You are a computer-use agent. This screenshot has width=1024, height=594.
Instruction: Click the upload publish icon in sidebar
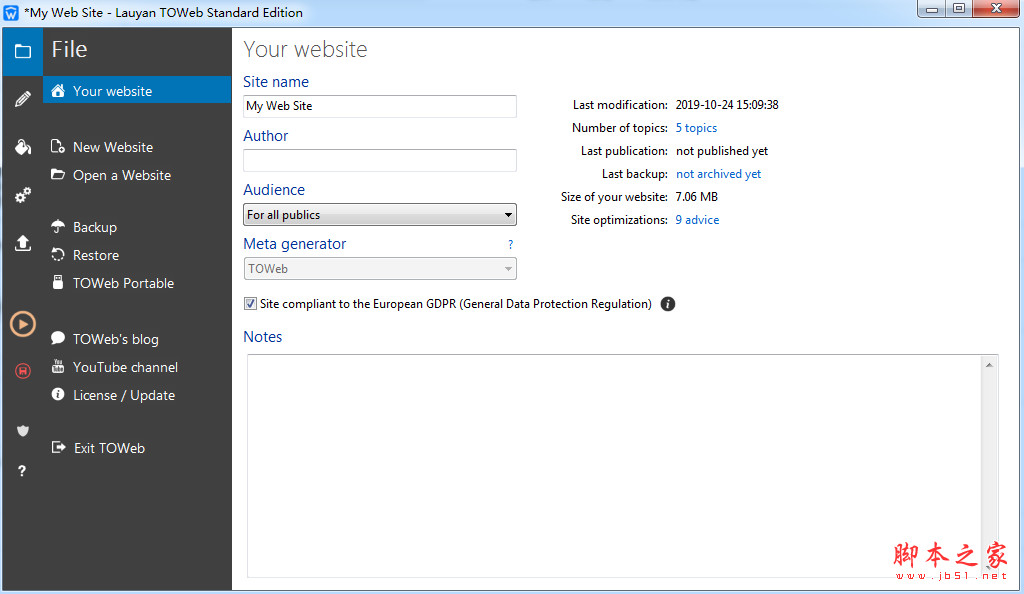pyautogui.click(x=22, y=243)
